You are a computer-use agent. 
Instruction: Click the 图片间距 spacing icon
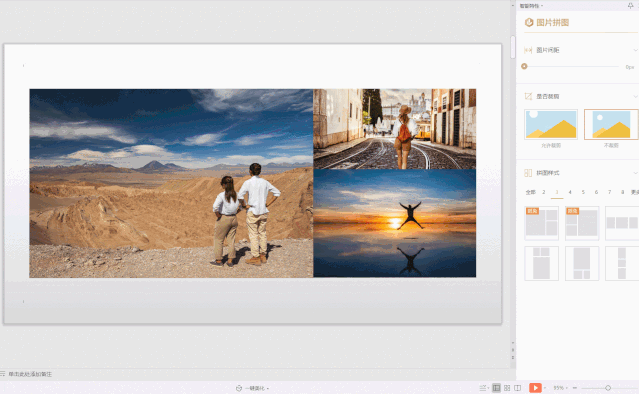point(528,50)
